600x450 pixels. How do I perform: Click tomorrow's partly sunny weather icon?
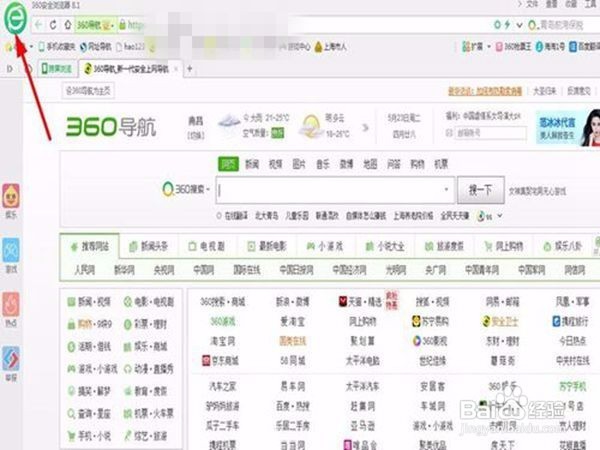(x=311, y=126)
